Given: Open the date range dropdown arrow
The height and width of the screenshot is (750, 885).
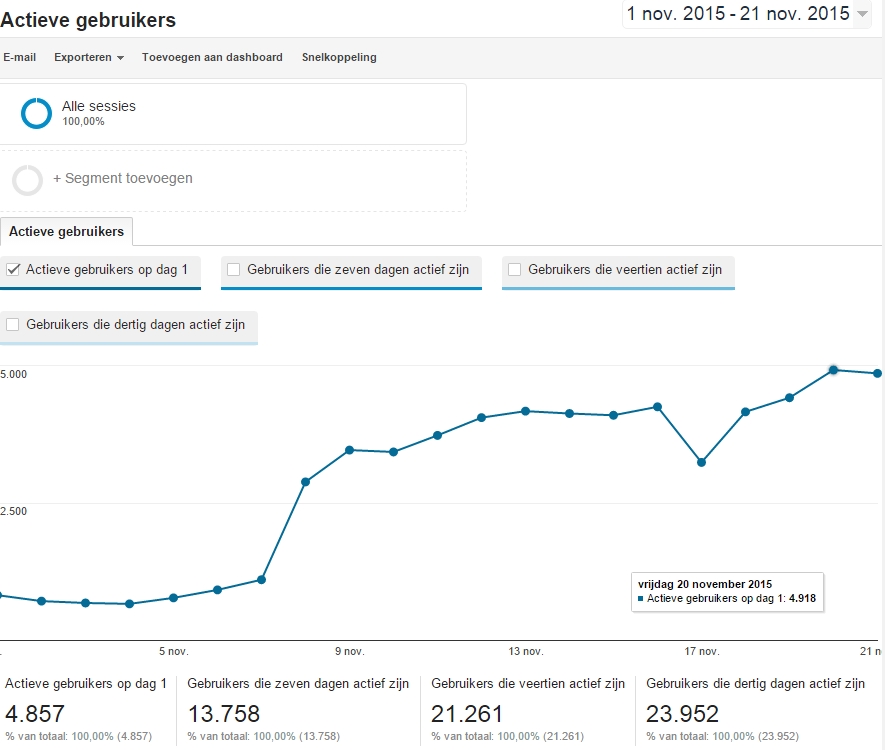Looking at the screenshot, I should [x=863, y=14].
